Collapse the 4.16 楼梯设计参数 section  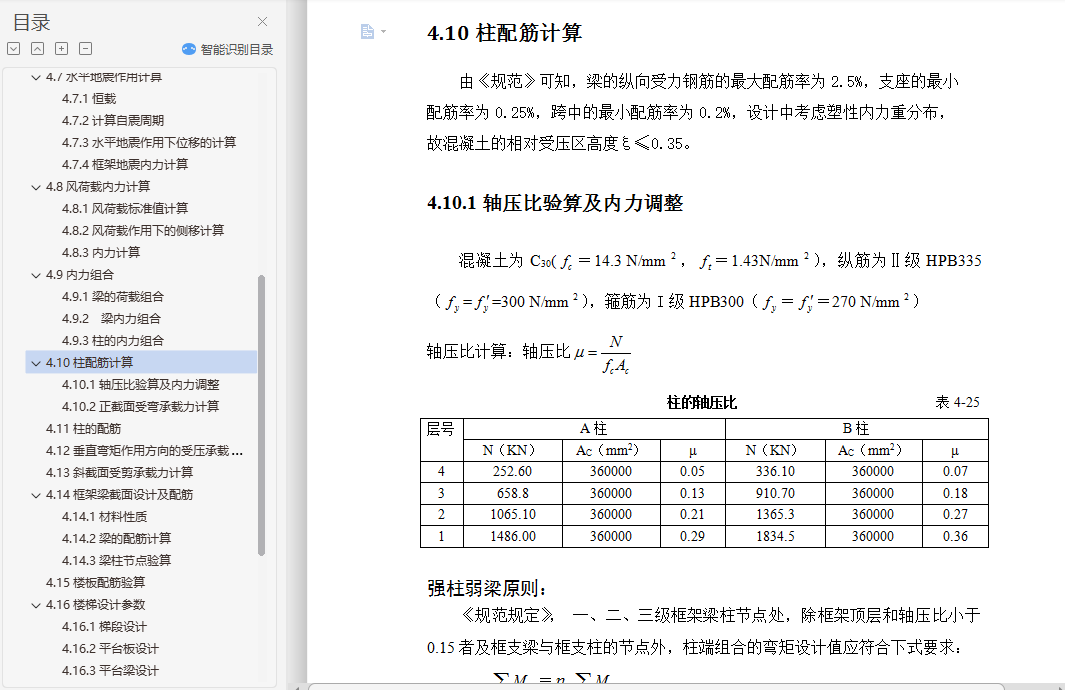point(36,606)
